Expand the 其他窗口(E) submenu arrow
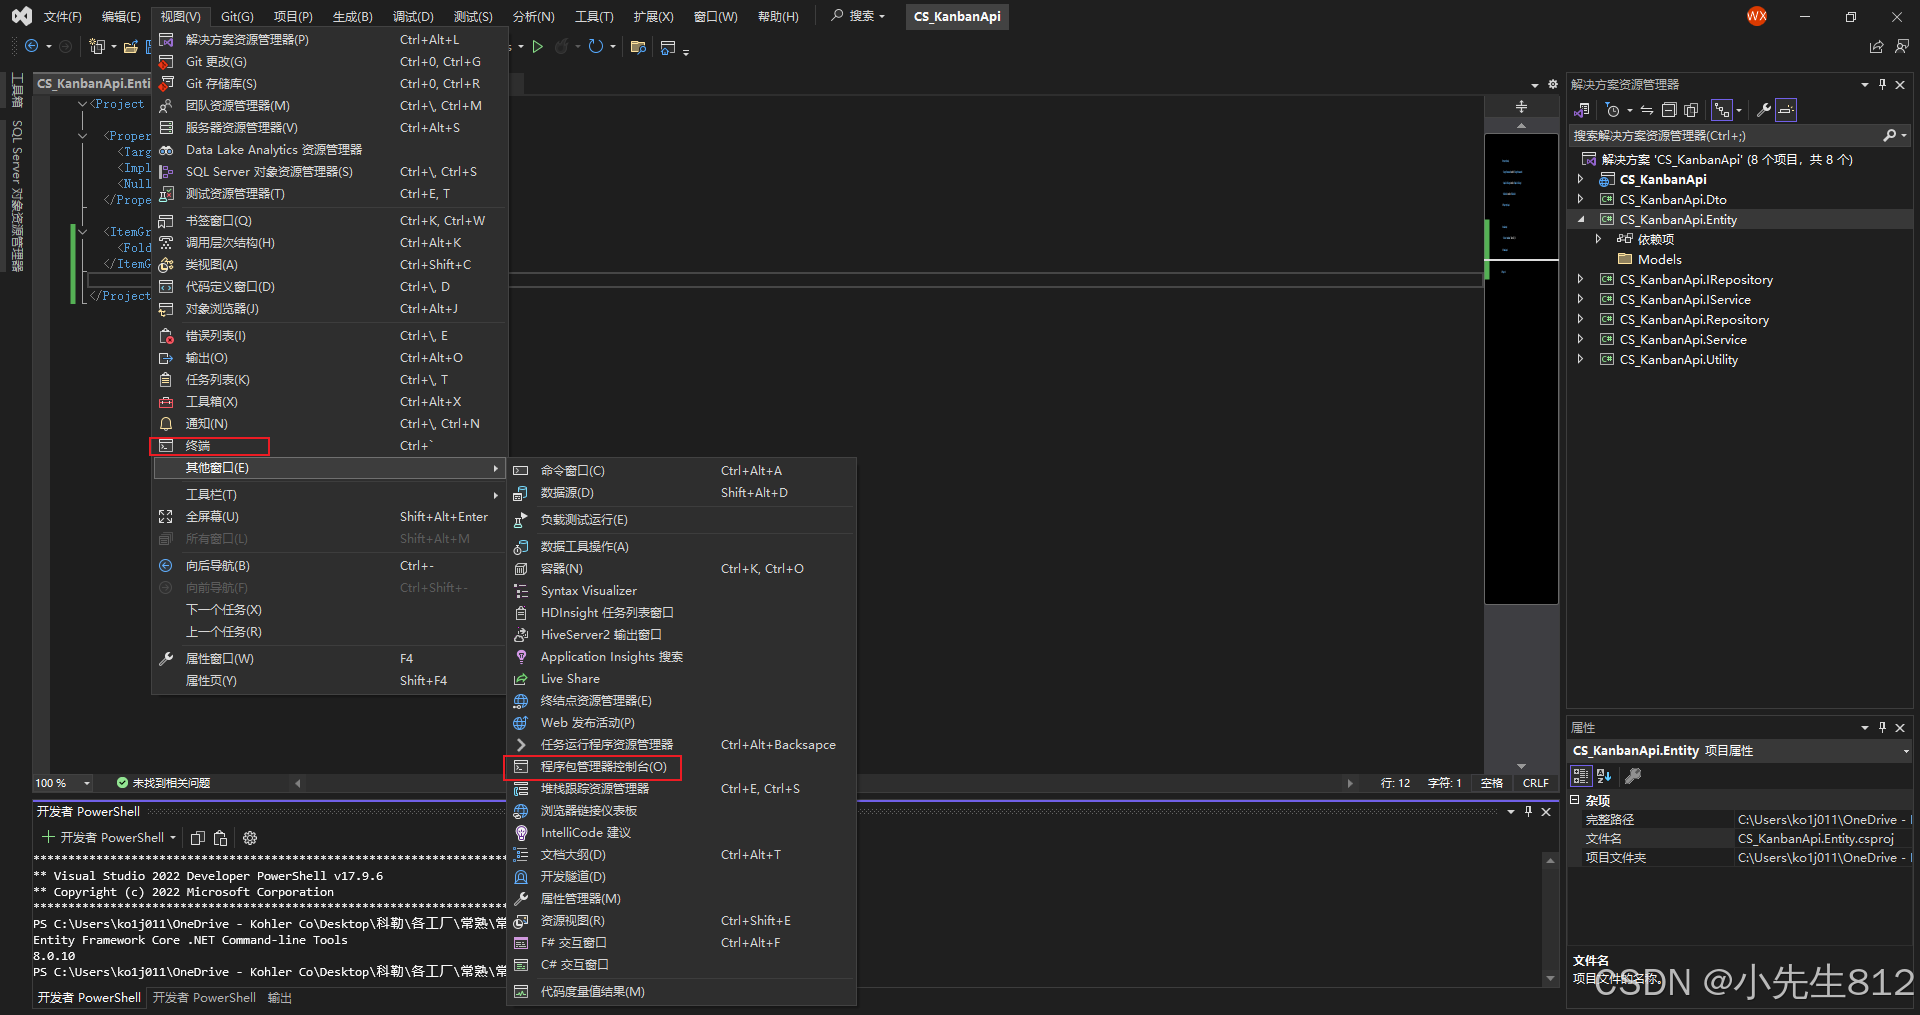Screen dimensions: 1920x1015 click(x=495, y=468)
